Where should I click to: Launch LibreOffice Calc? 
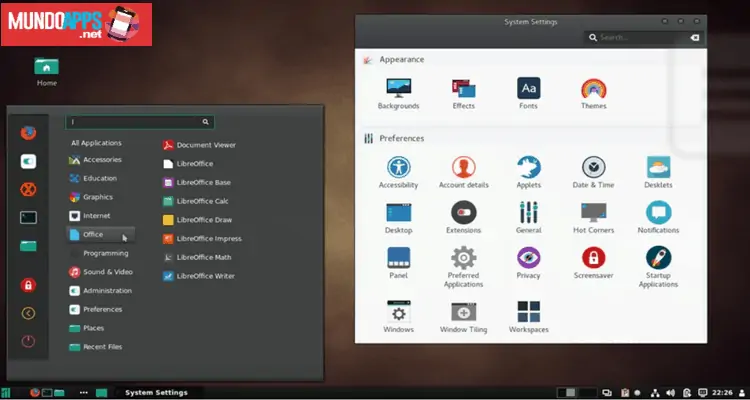196,201
